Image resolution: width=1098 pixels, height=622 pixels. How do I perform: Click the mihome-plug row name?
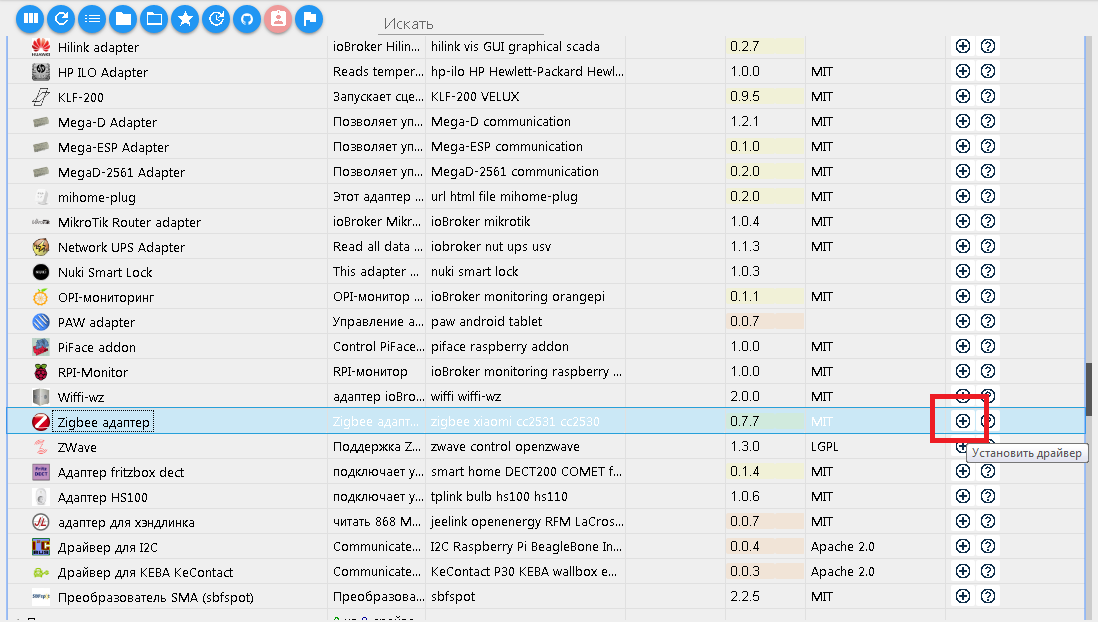pyautogui.click(x=97, y=198)
